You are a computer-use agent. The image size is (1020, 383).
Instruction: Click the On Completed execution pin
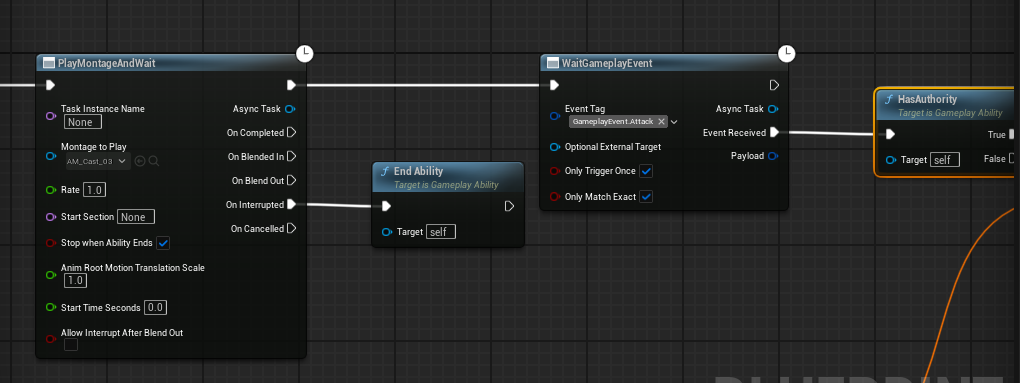point(291,133)
